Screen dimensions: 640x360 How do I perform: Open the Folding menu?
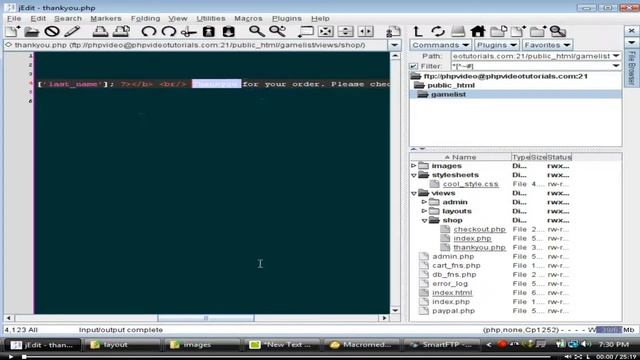click(145, 18)
